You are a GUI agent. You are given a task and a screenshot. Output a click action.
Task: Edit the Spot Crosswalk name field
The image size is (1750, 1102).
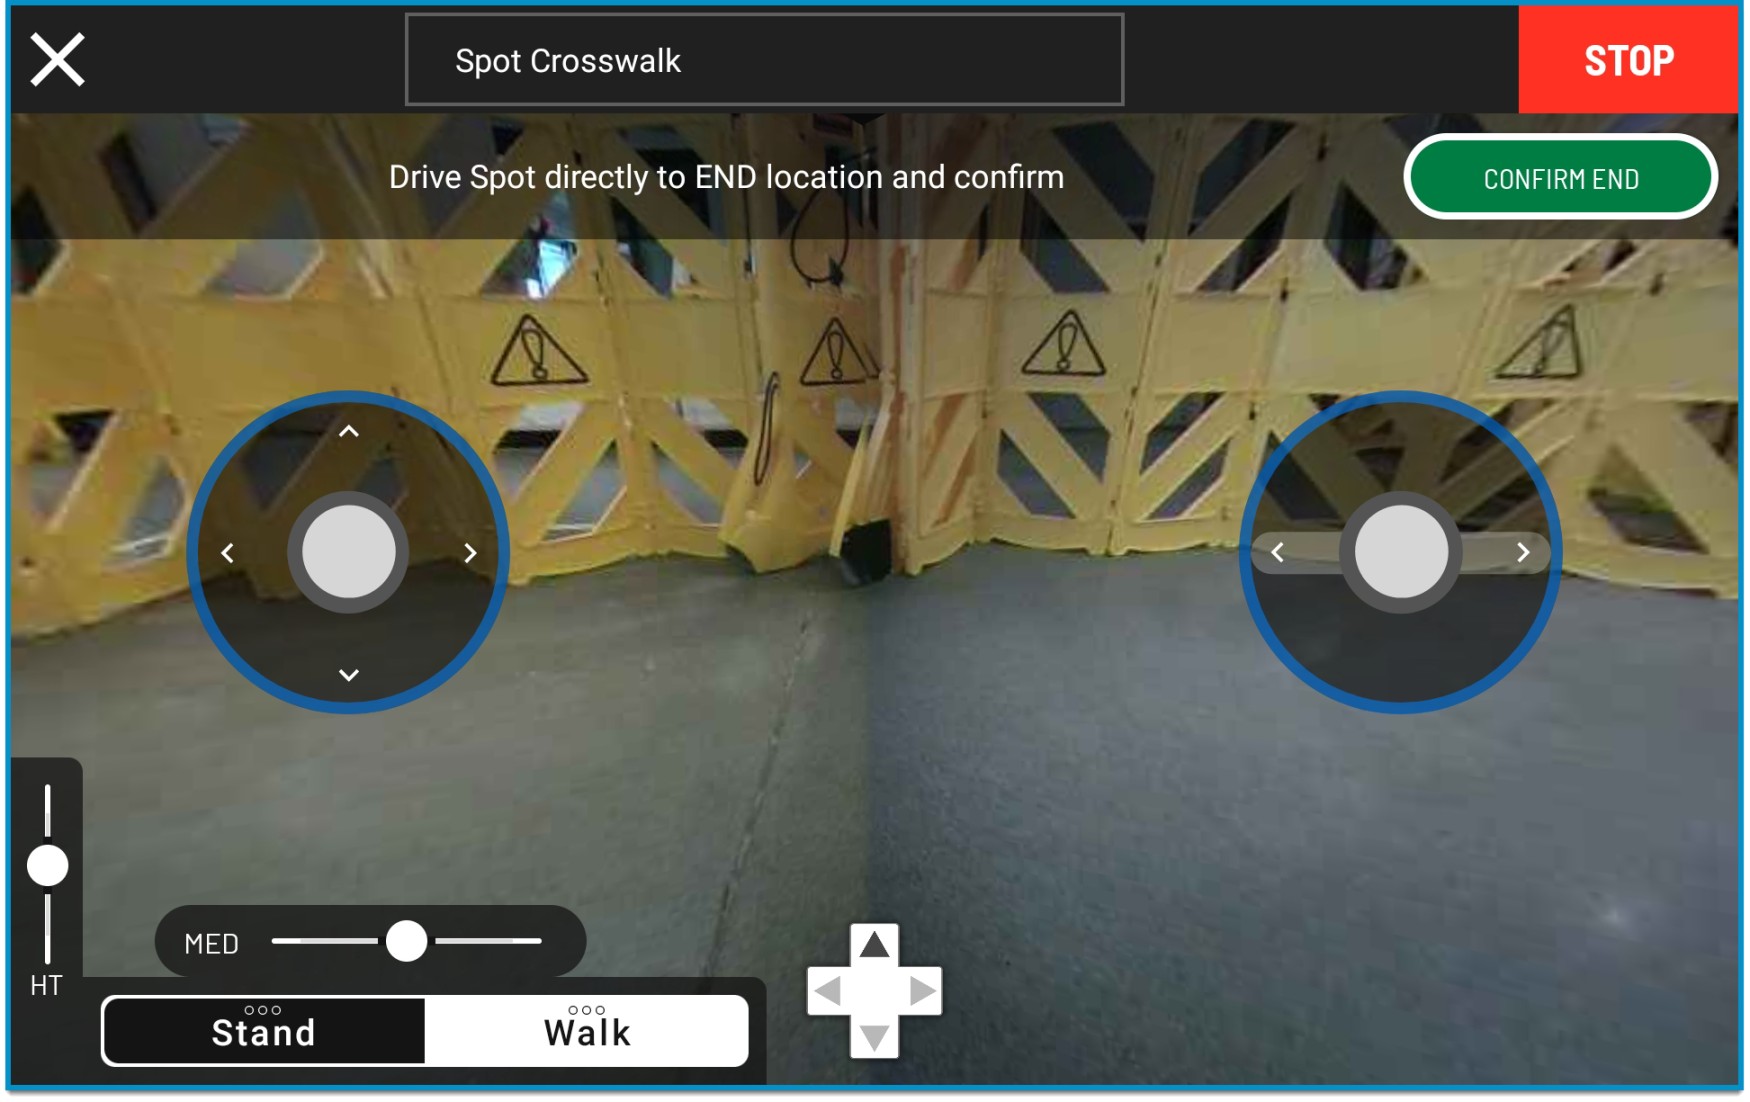pyautogui.click(x=764, y=60)
